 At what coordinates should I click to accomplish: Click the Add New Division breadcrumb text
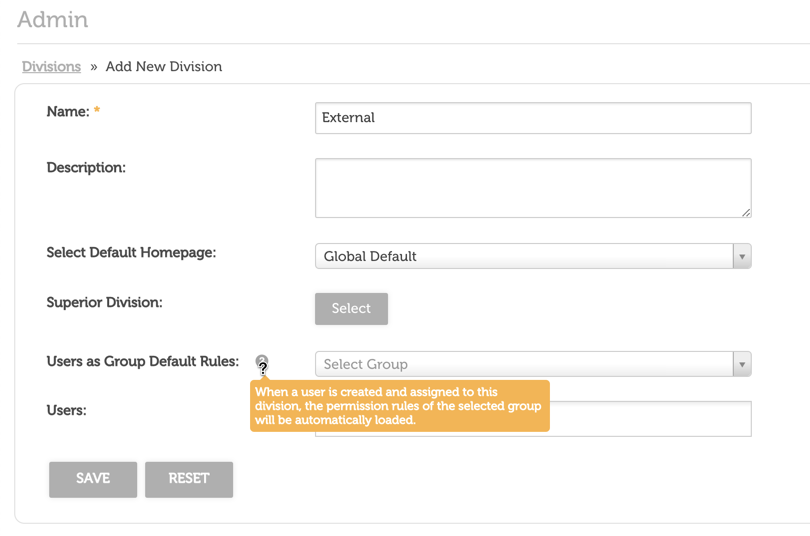tap(164, 67)
